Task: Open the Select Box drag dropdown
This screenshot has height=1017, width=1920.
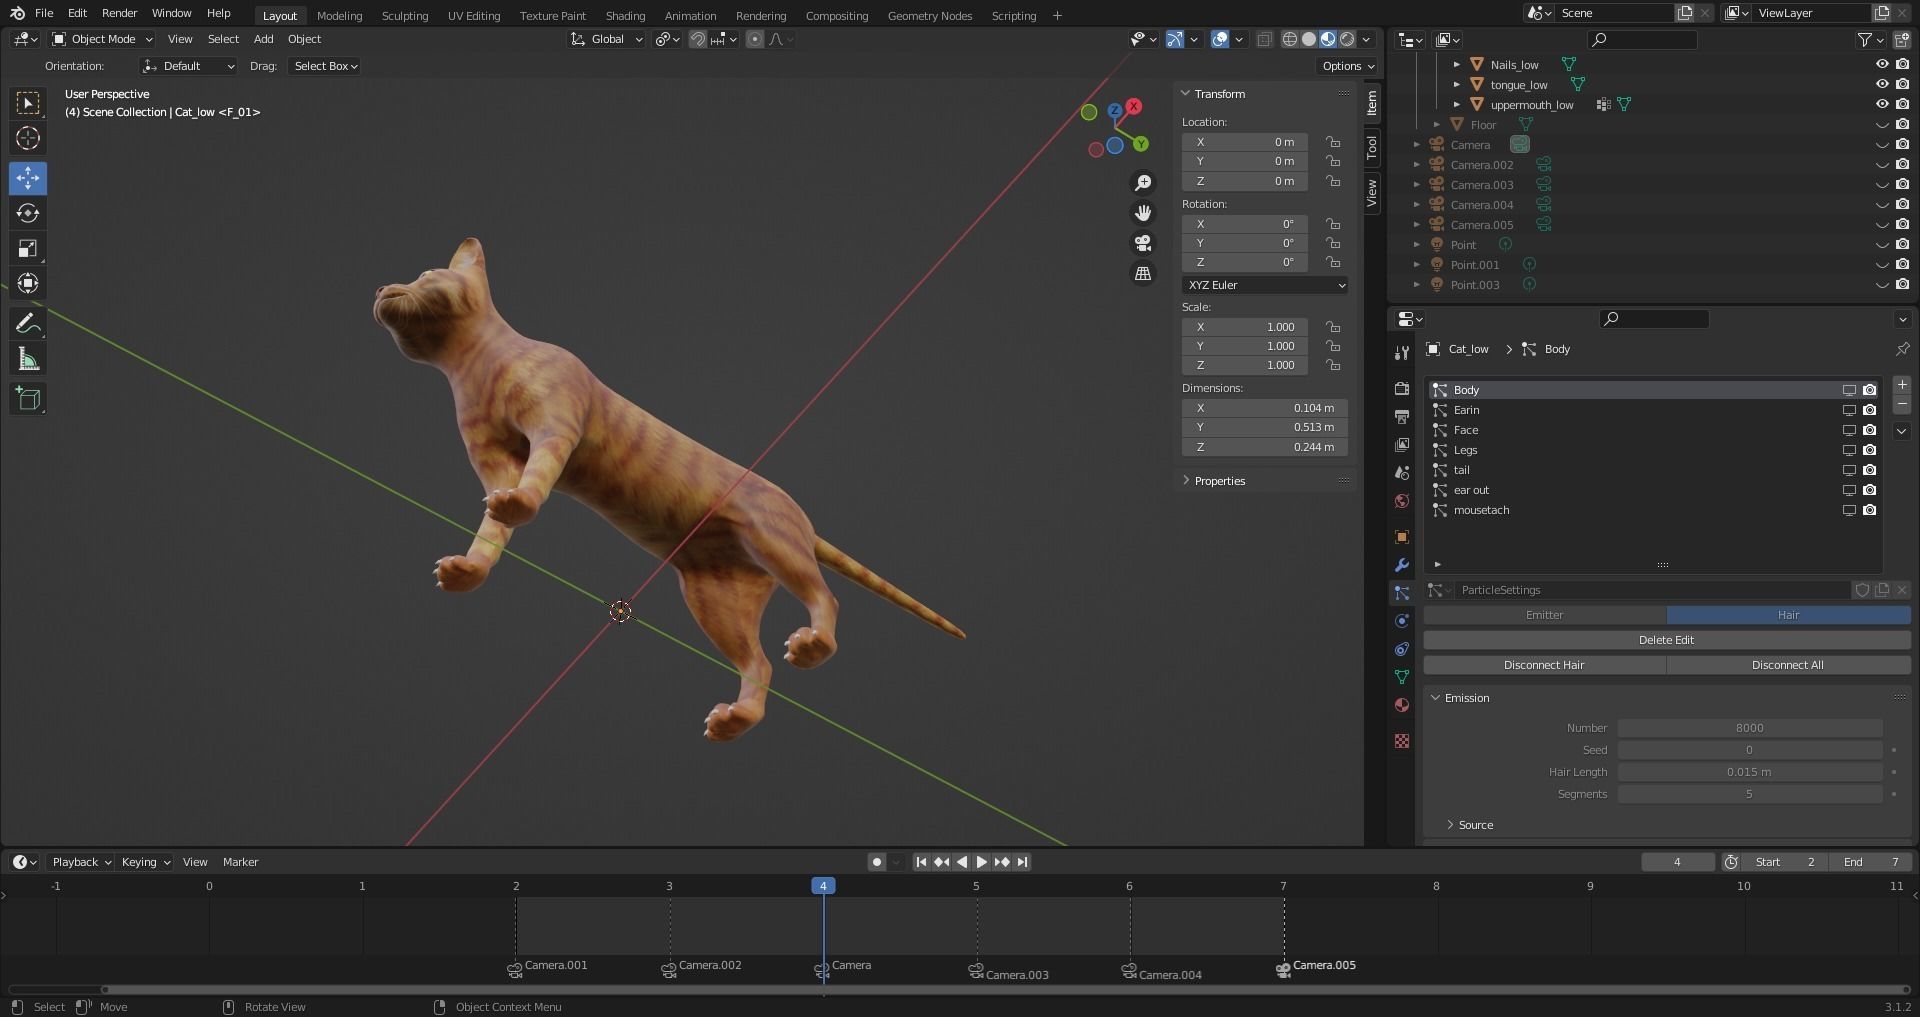Action: pyautogui.click(x=325, y=66)
